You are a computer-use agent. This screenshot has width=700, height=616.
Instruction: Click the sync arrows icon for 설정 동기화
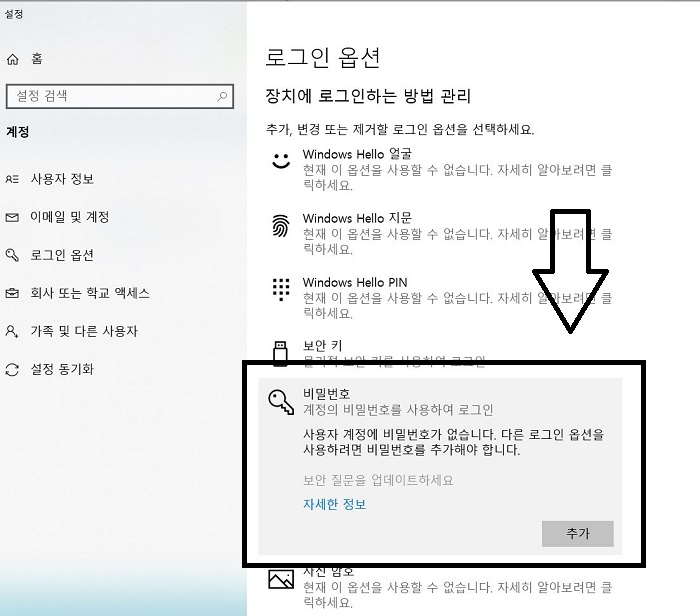pyautogui.click(x=12, y=370)
